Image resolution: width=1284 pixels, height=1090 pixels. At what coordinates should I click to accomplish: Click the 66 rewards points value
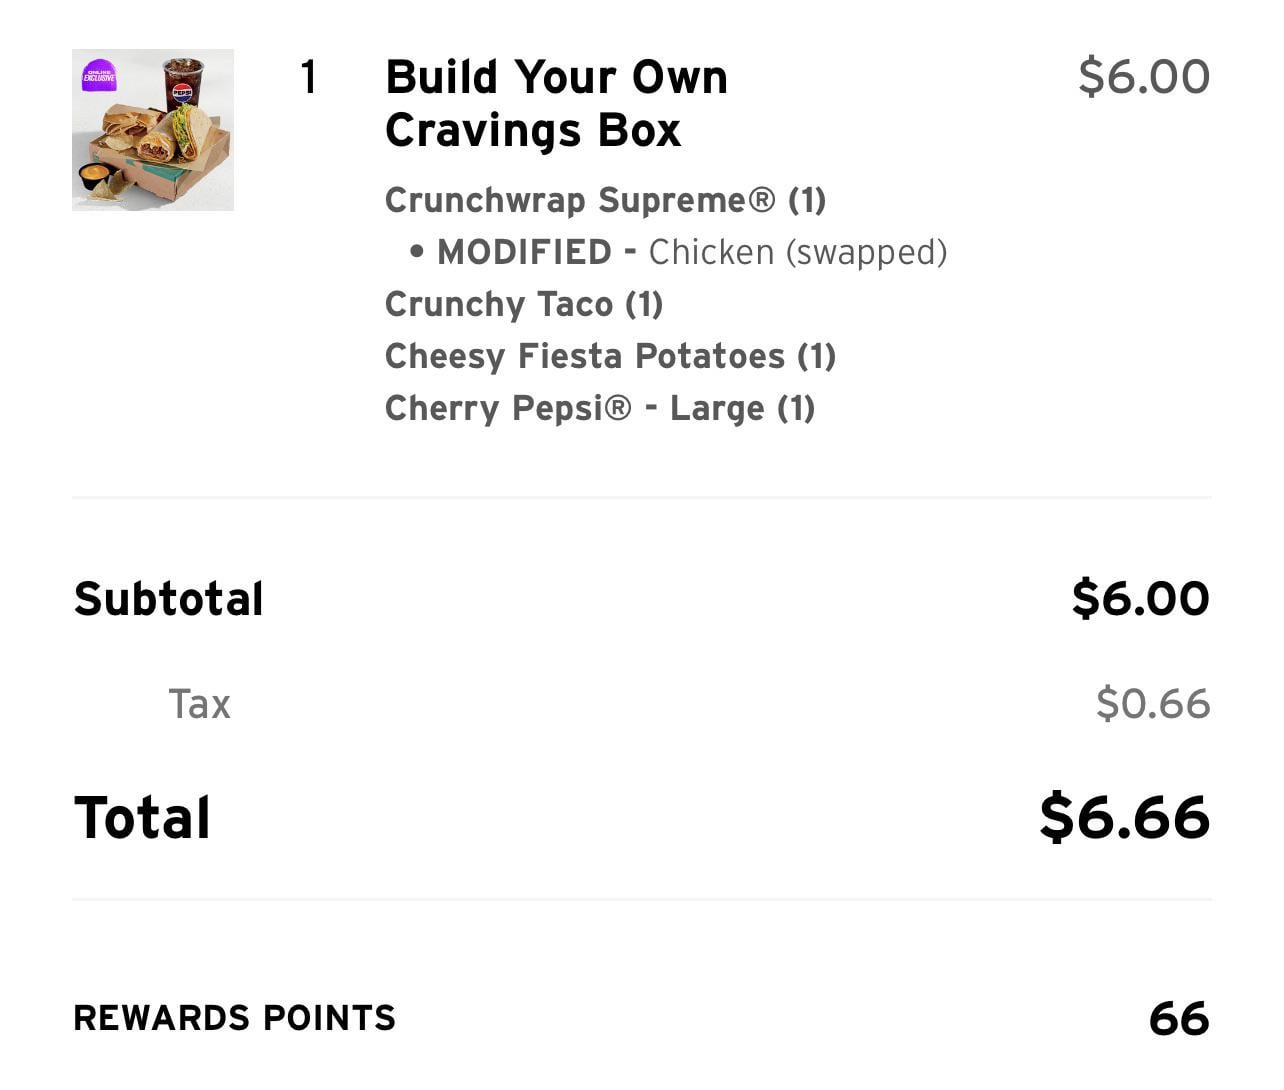[x=1179, y=1019]
